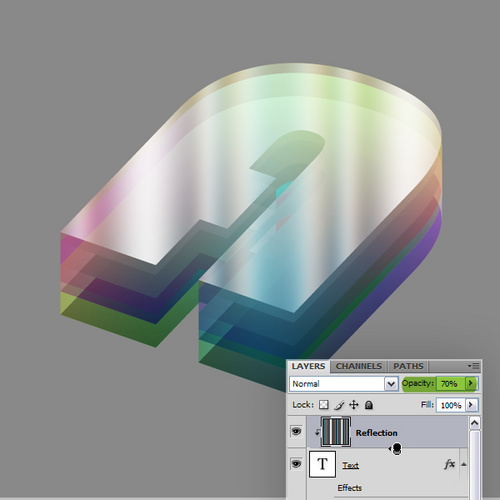Collapse the Text layer effects arrow
The width and height of the screenshot is (500, 500).
[464, 464]
